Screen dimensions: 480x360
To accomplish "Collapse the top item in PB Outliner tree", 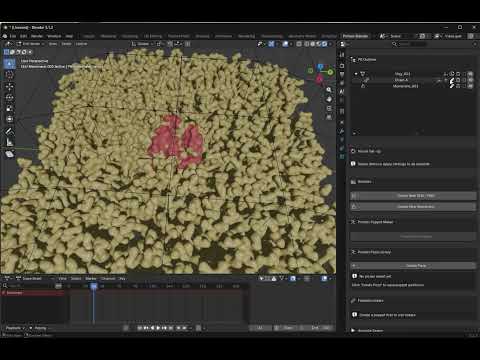I will (356, 74).
